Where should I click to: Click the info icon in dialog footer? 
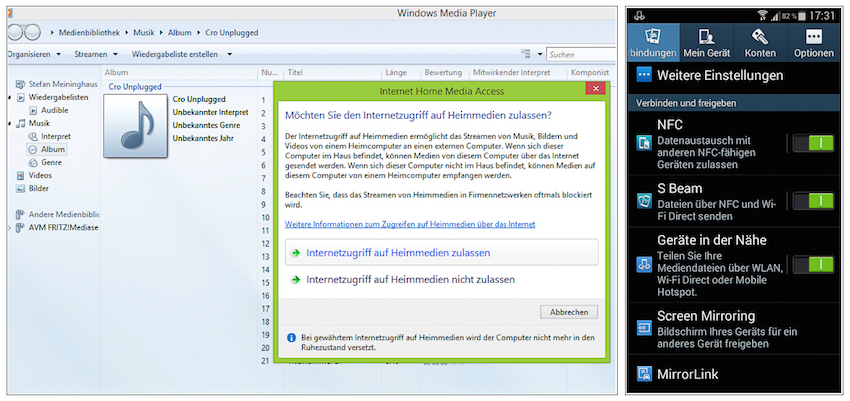pos(291,338)
